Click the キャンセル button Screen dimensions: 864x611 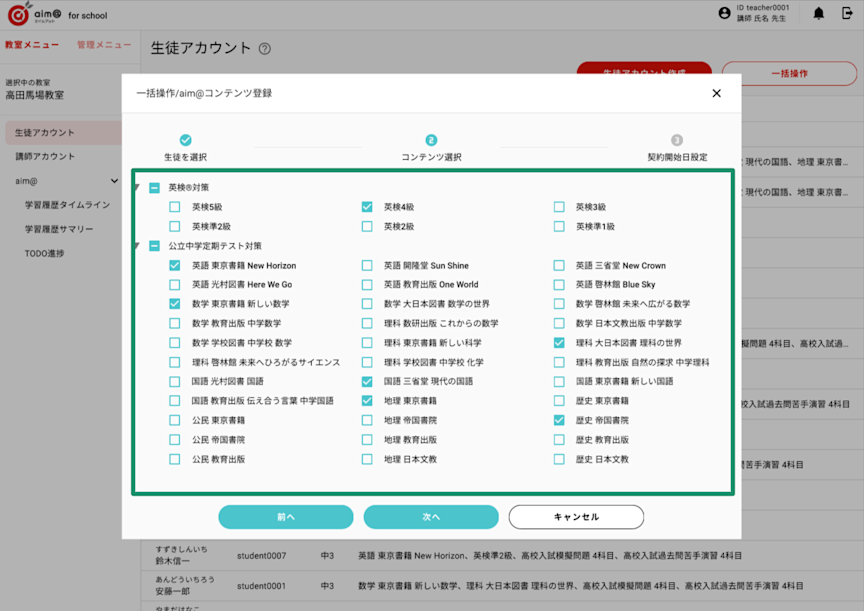coord(576,517)
